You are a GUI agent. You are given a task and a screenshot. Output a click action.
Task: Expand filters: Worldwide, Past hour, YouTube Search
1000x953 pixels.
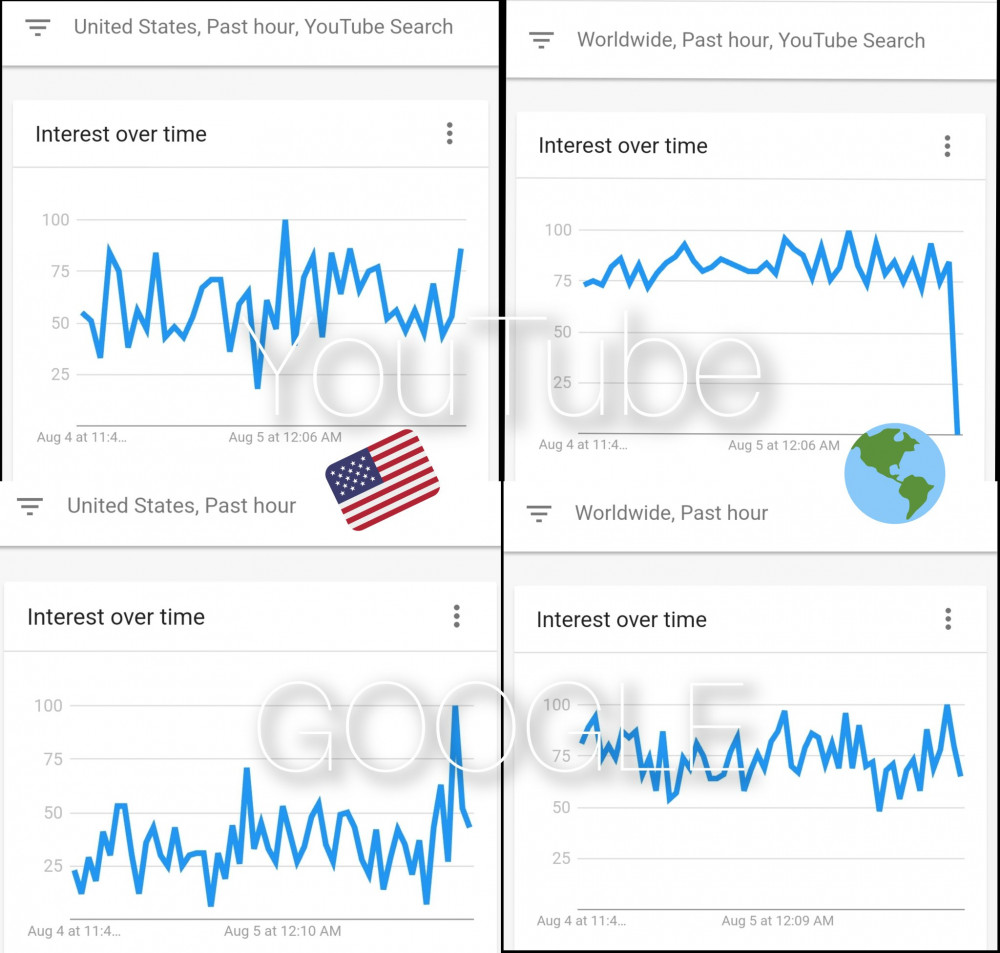click(751, 40)
